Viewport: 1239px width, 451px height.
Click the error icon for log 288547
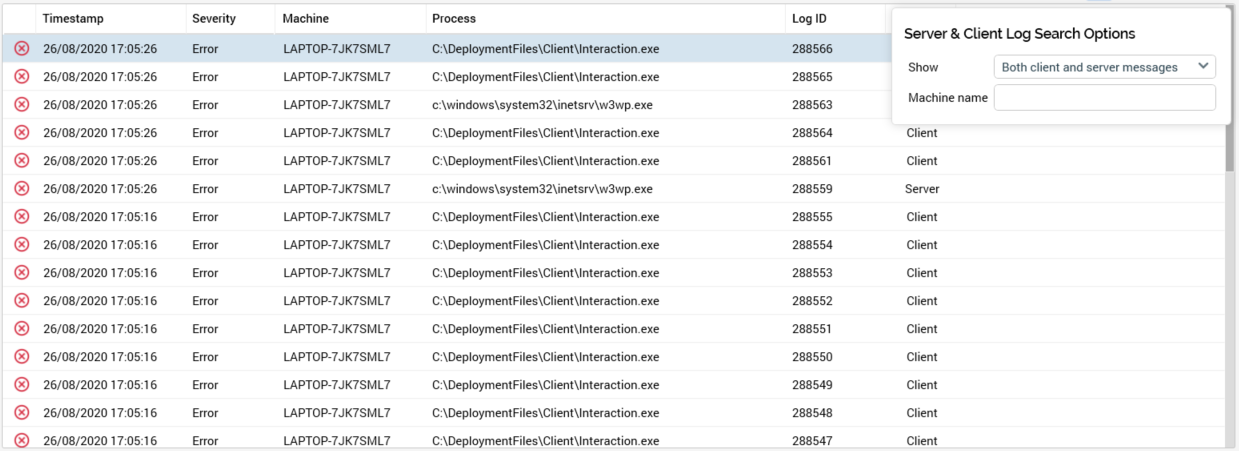coord(21,440)
